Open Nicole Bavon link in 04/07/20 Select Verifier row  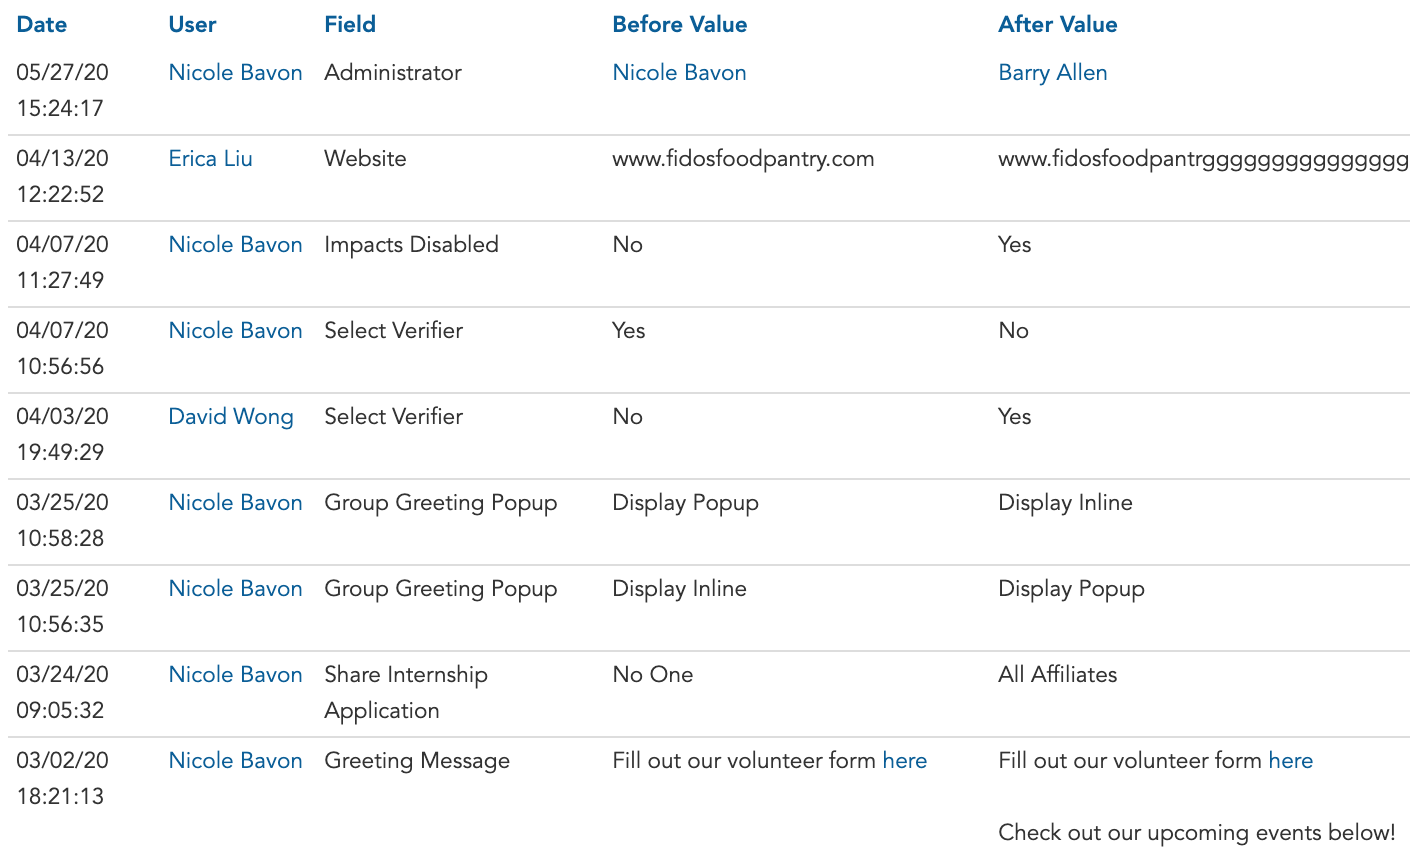tap(235, 330)
